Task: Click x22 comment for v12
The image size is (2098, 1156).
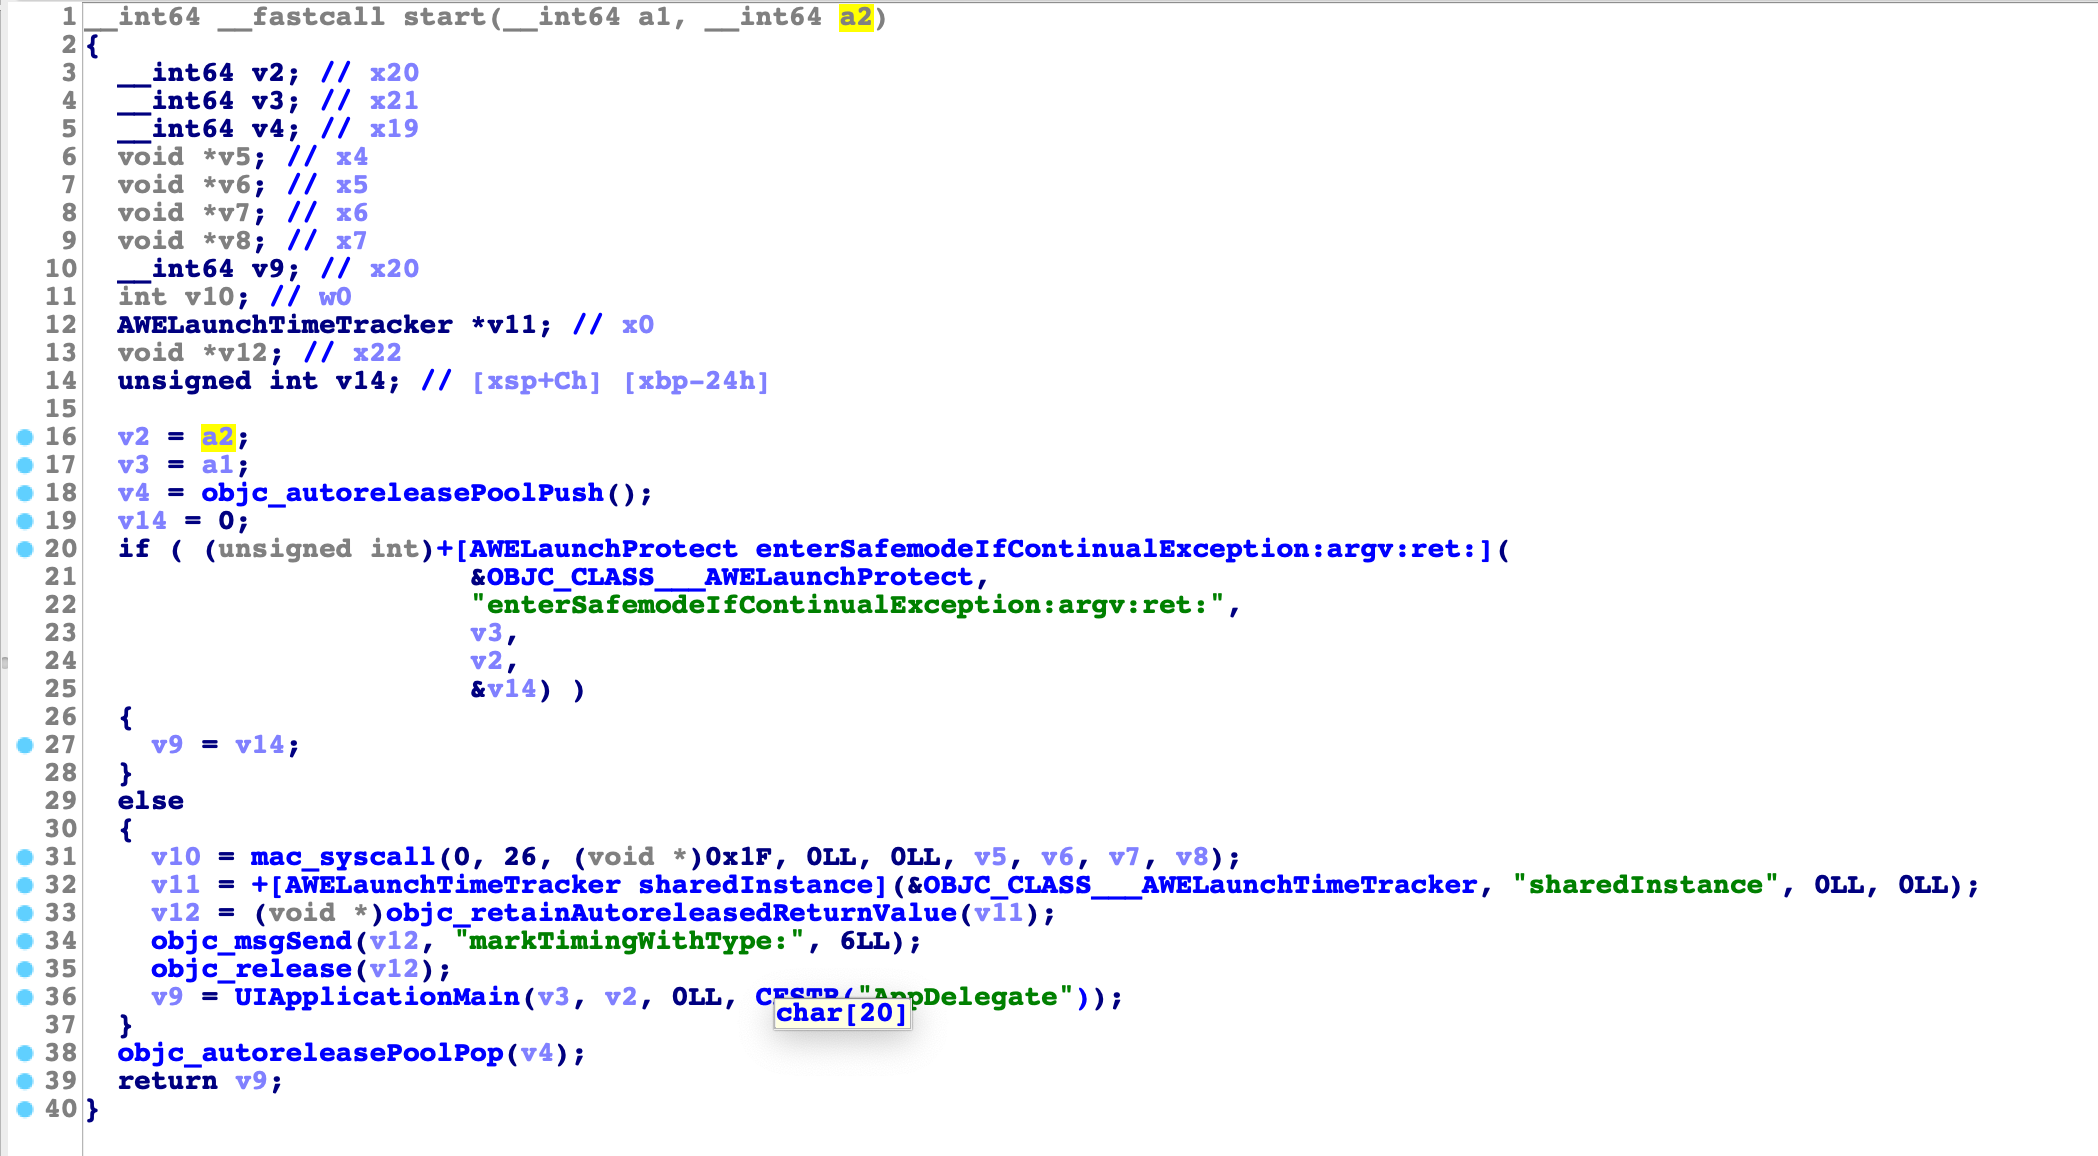Action: pyautogui.click(x=377, y=353)
